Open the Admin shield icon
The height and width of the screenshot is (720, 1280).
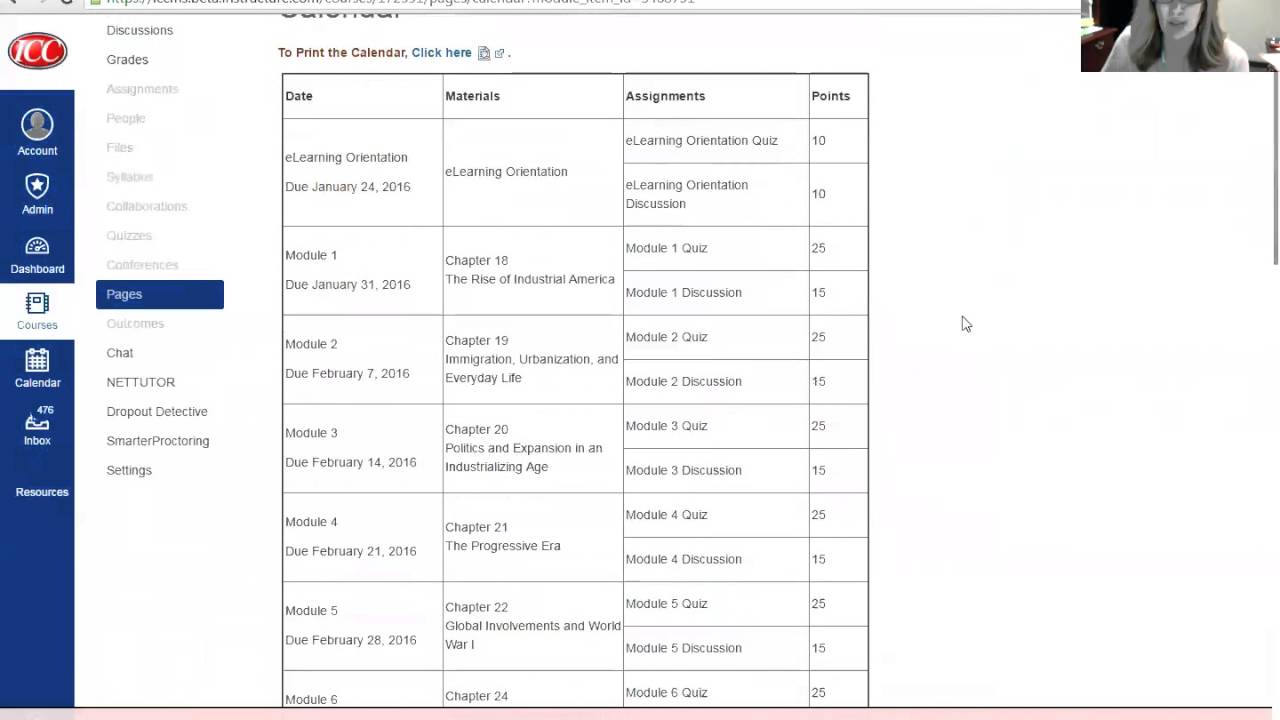[37, 186]
